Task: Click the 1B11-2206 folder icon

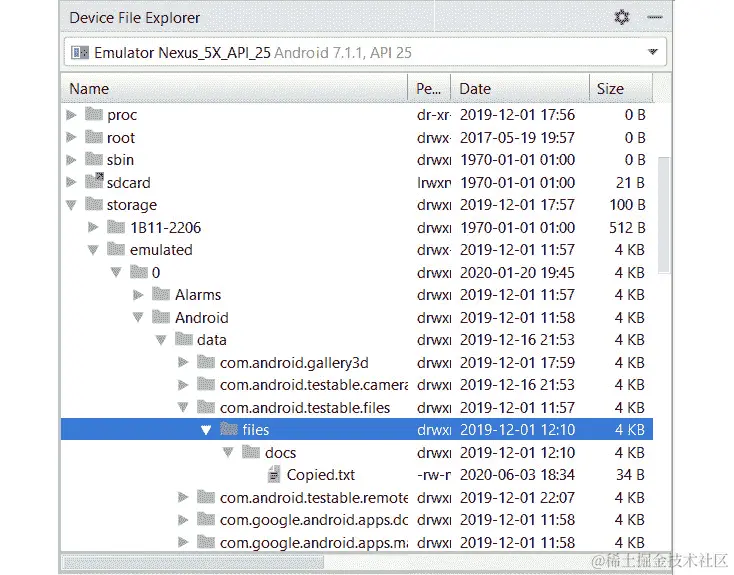Action: click(116, 226)
